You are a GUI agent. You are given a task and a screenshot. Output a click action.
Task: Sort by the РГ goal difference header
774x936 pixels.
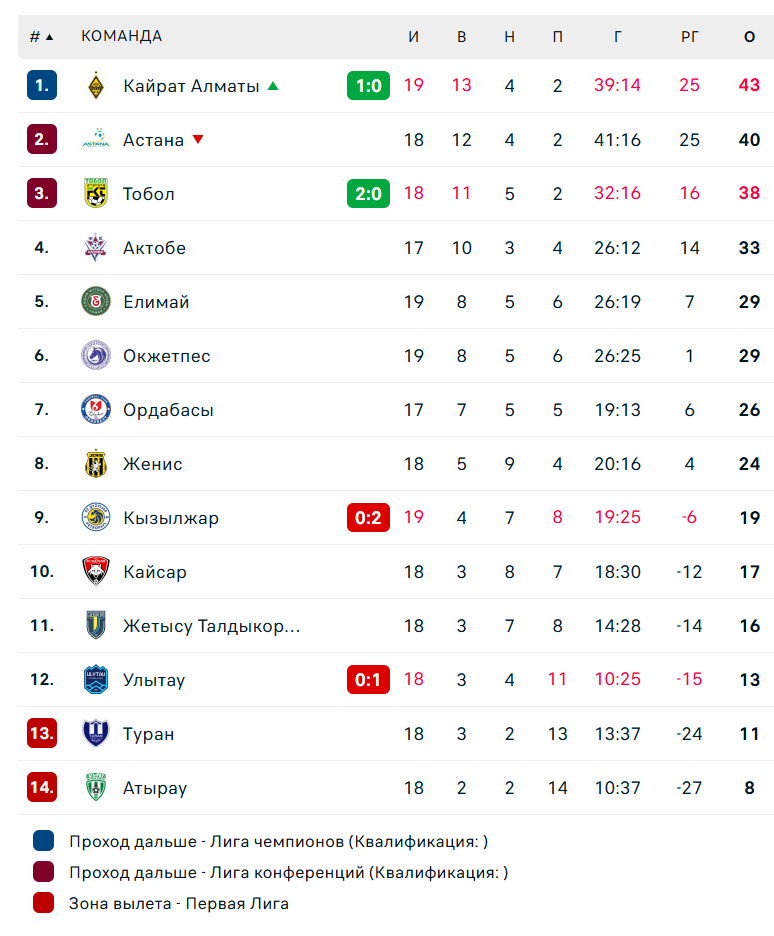689,36
